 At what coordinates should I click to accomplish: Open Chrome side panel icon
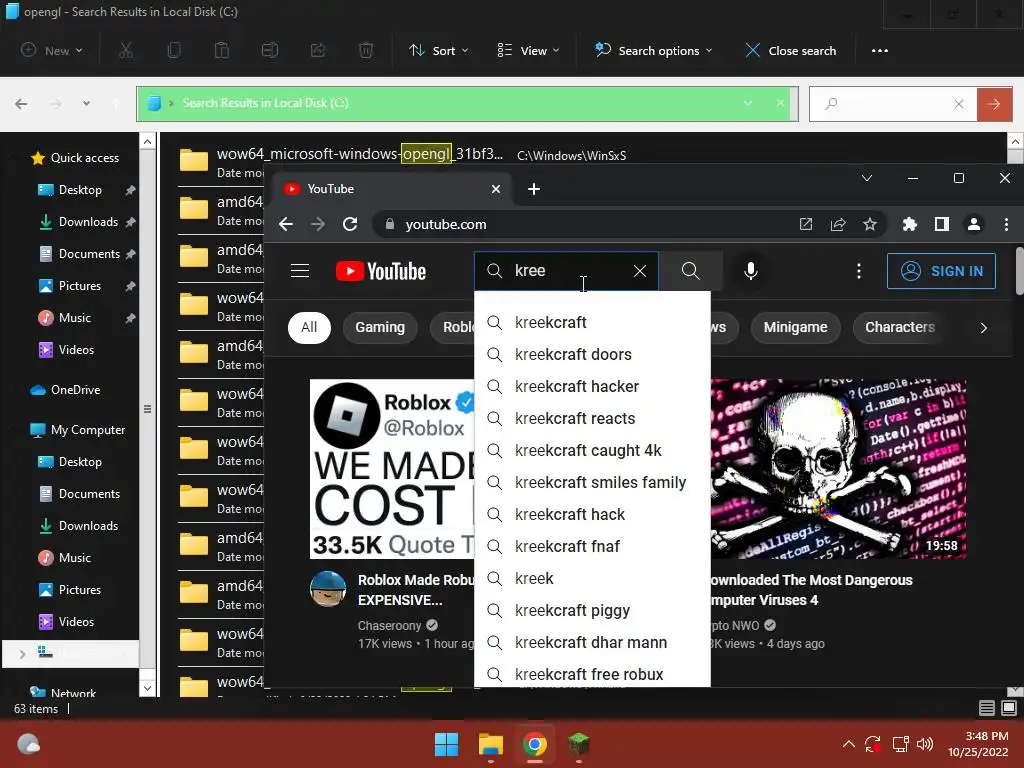click(x=942, y=225)
